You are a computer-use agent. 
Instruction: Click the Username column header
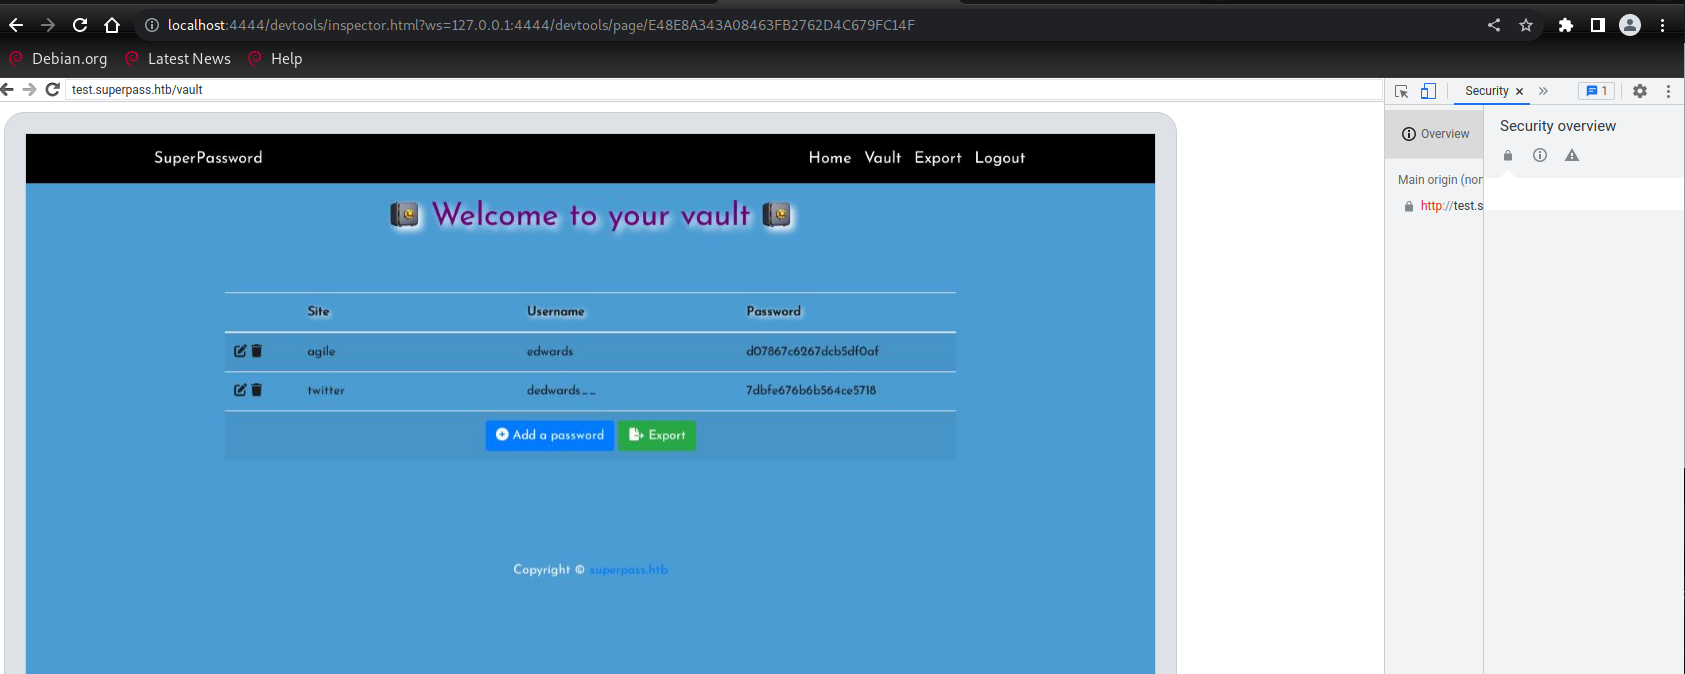[556, 311]
